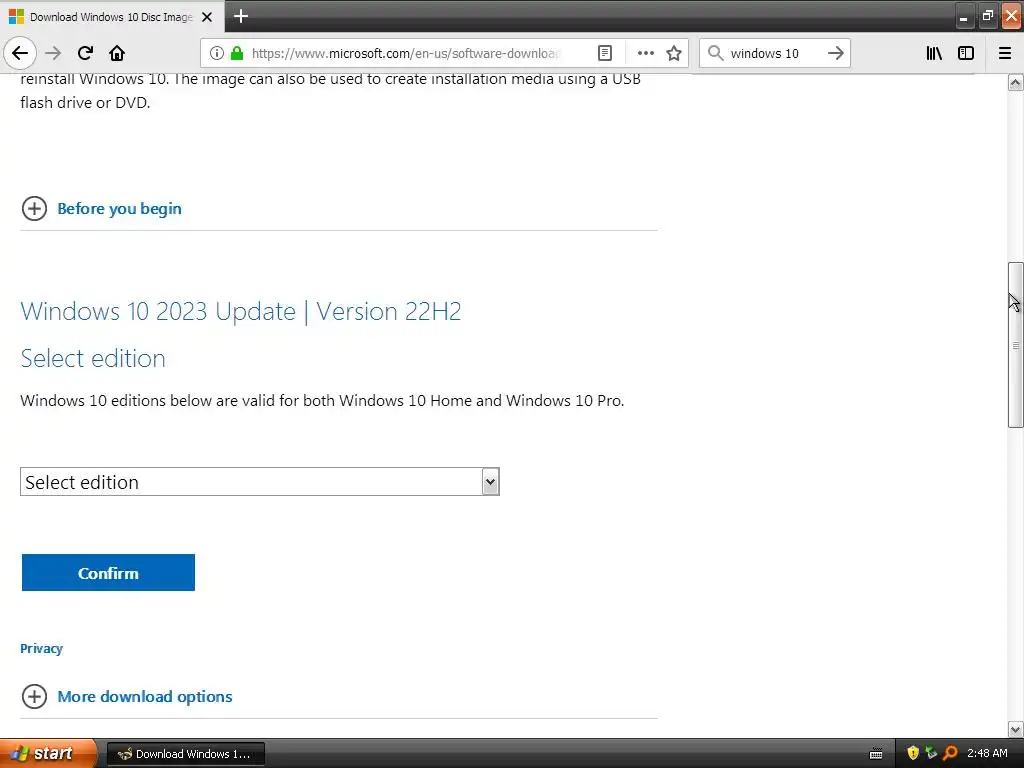Open page actions three-dots menu
1024x768 pixels.
645,53
